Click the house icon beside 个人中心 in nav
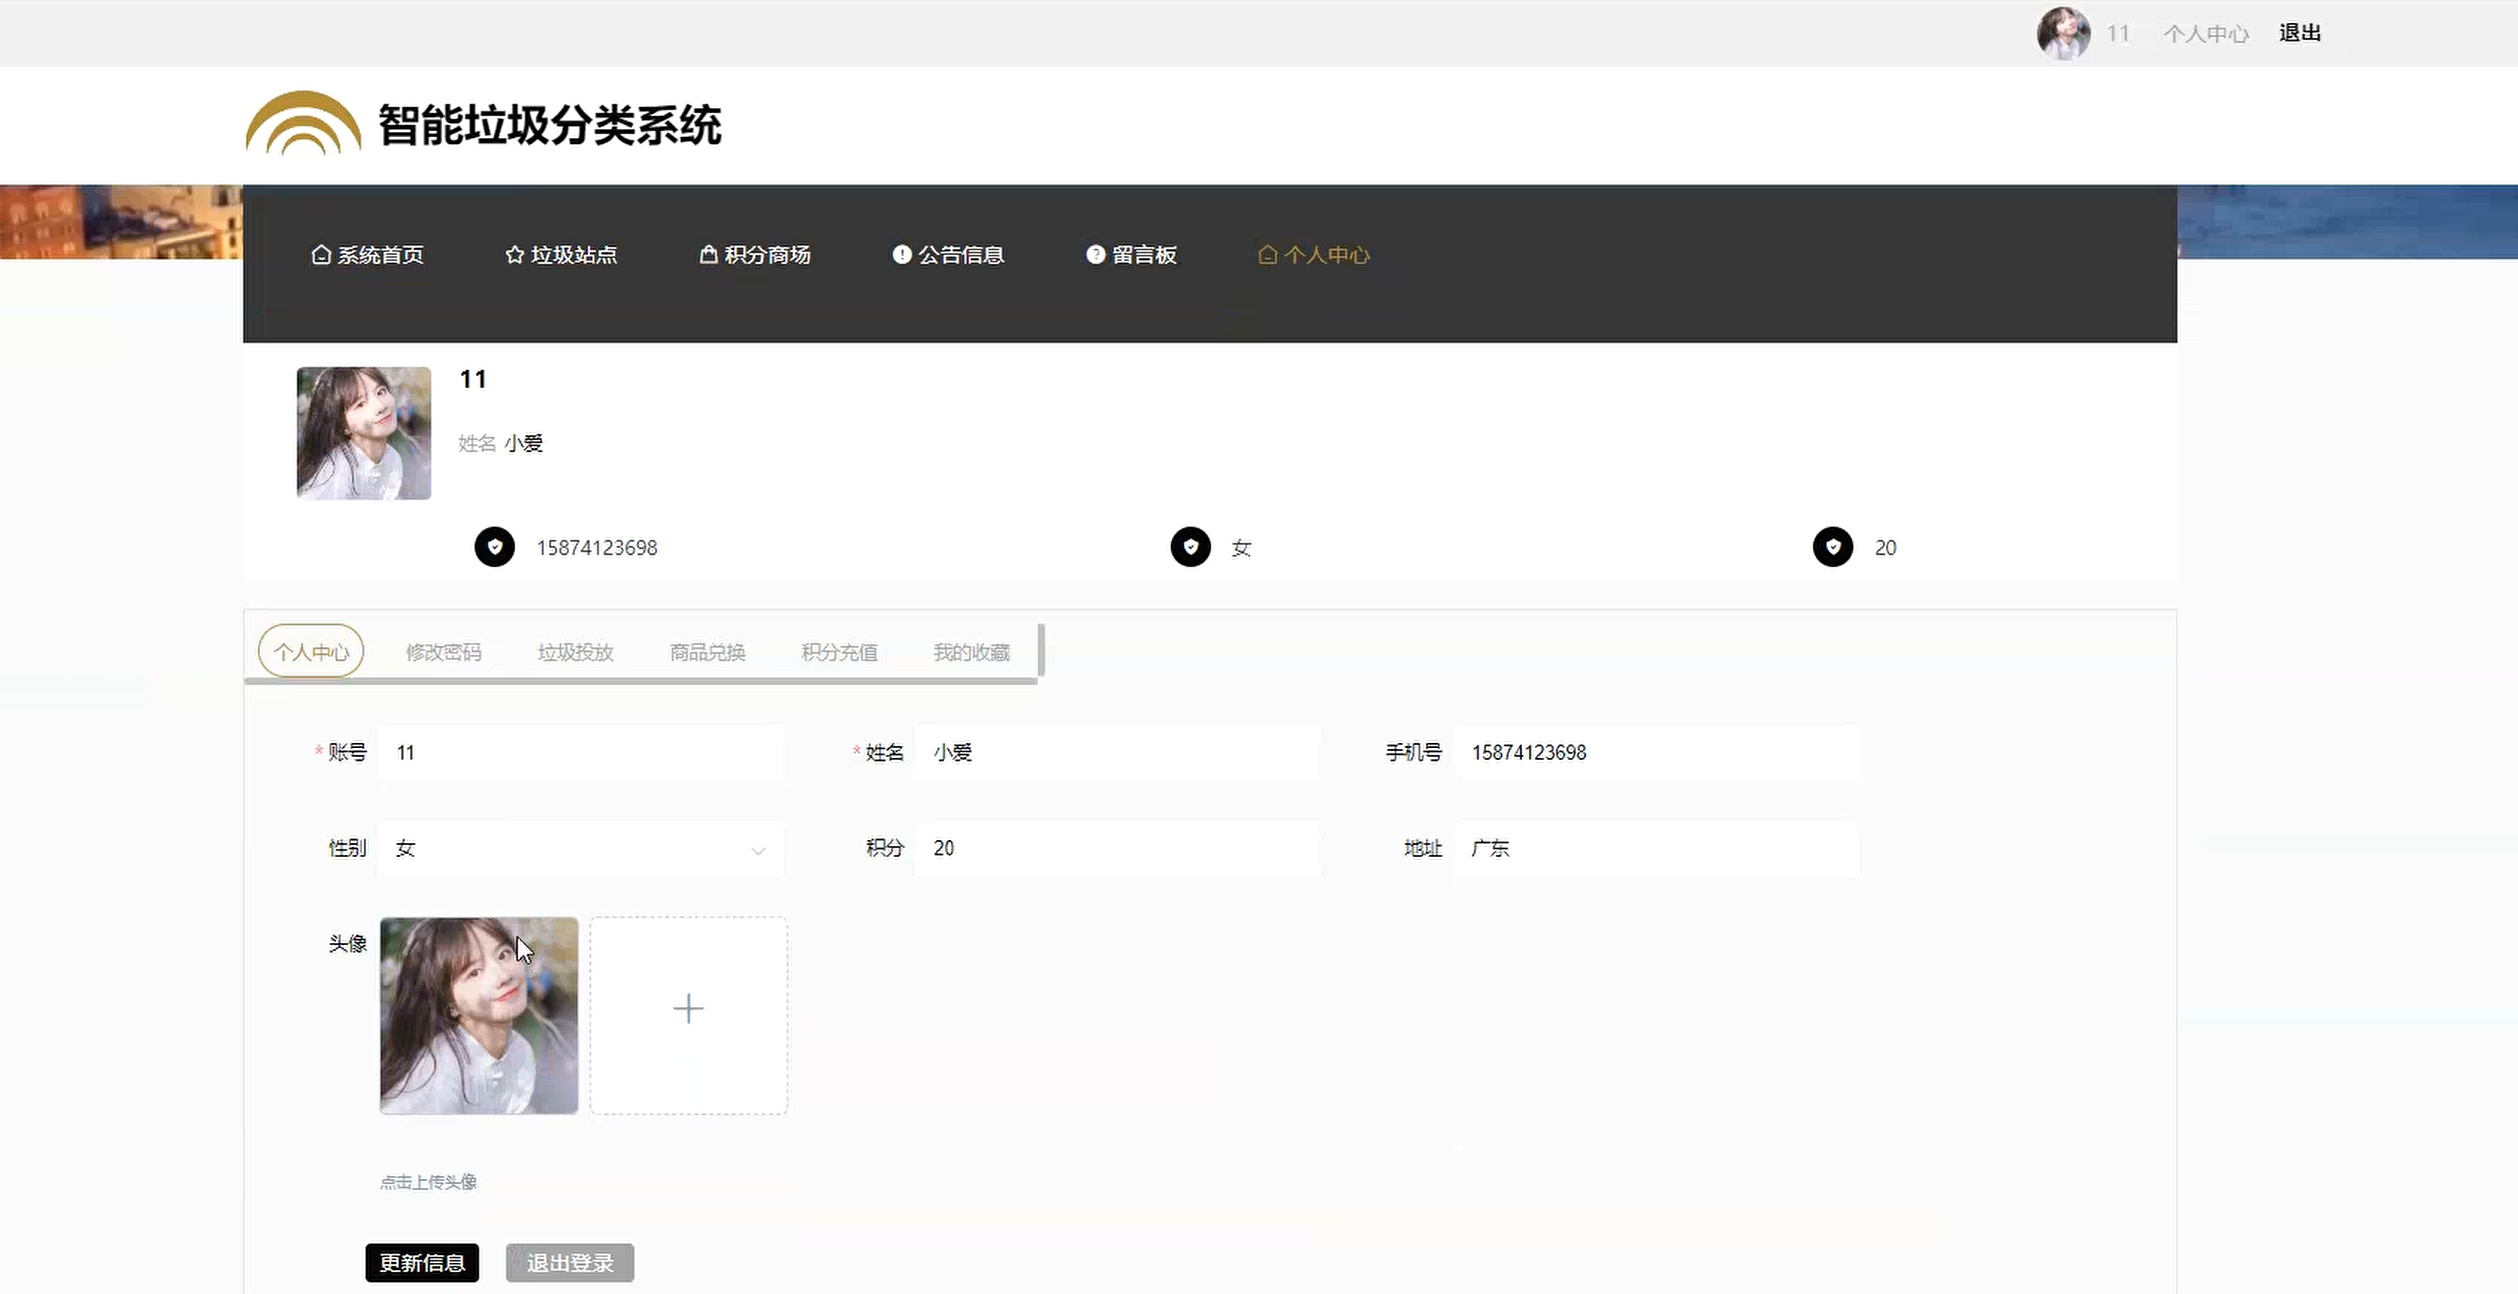Image resolution: width=2518 pixels, height=1294 pixels. (x=1267, y=255)
